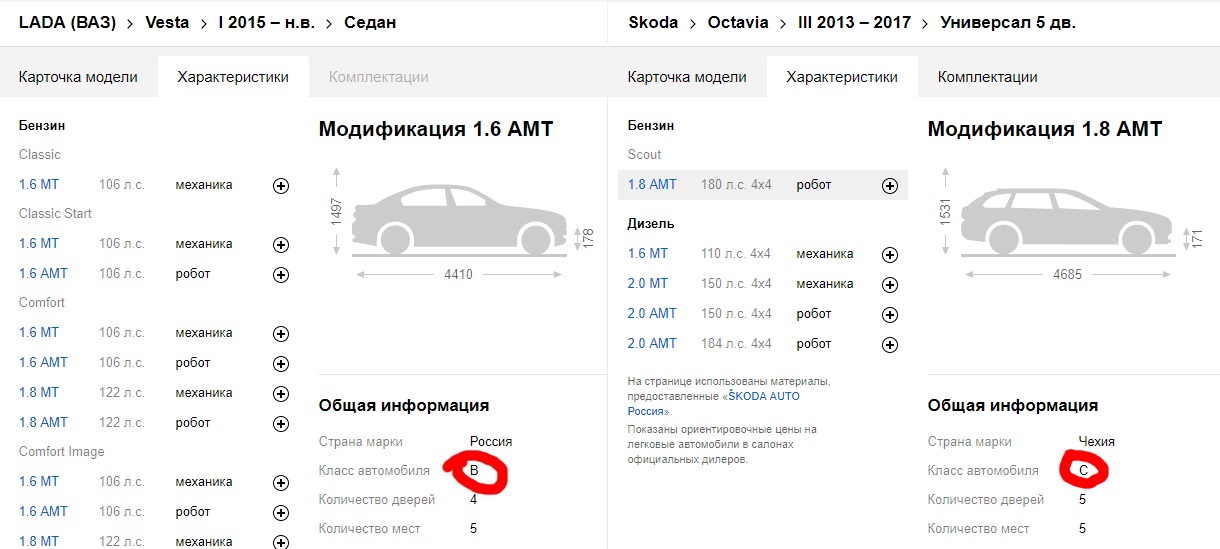Viewport: 1220px width, 549px height.
Task: Expand plus icon for Scout 1.8 AMT row
Action: pyautogui.click(x=890, y=186)
